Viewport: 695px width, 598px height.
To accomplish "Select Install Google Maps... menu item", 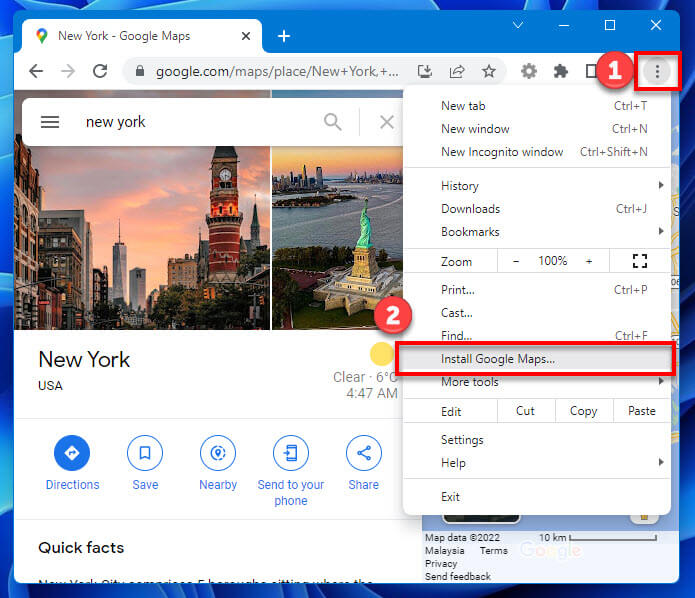I will (537, 359).
